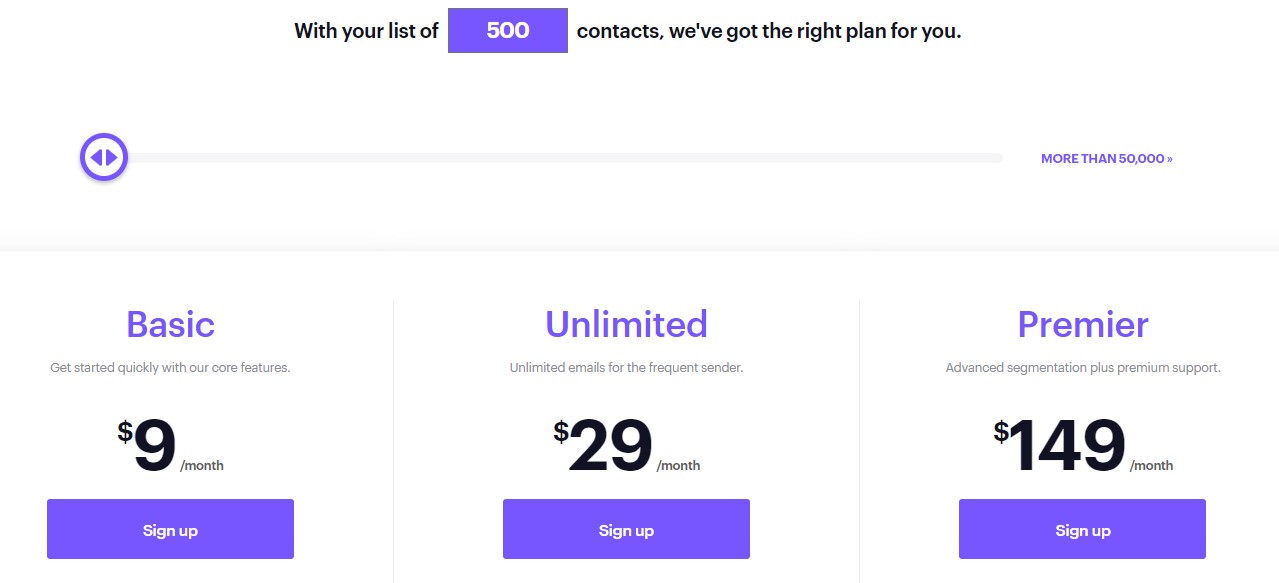
Task: Click the 500 contacts input field
Action: [508, 31]
